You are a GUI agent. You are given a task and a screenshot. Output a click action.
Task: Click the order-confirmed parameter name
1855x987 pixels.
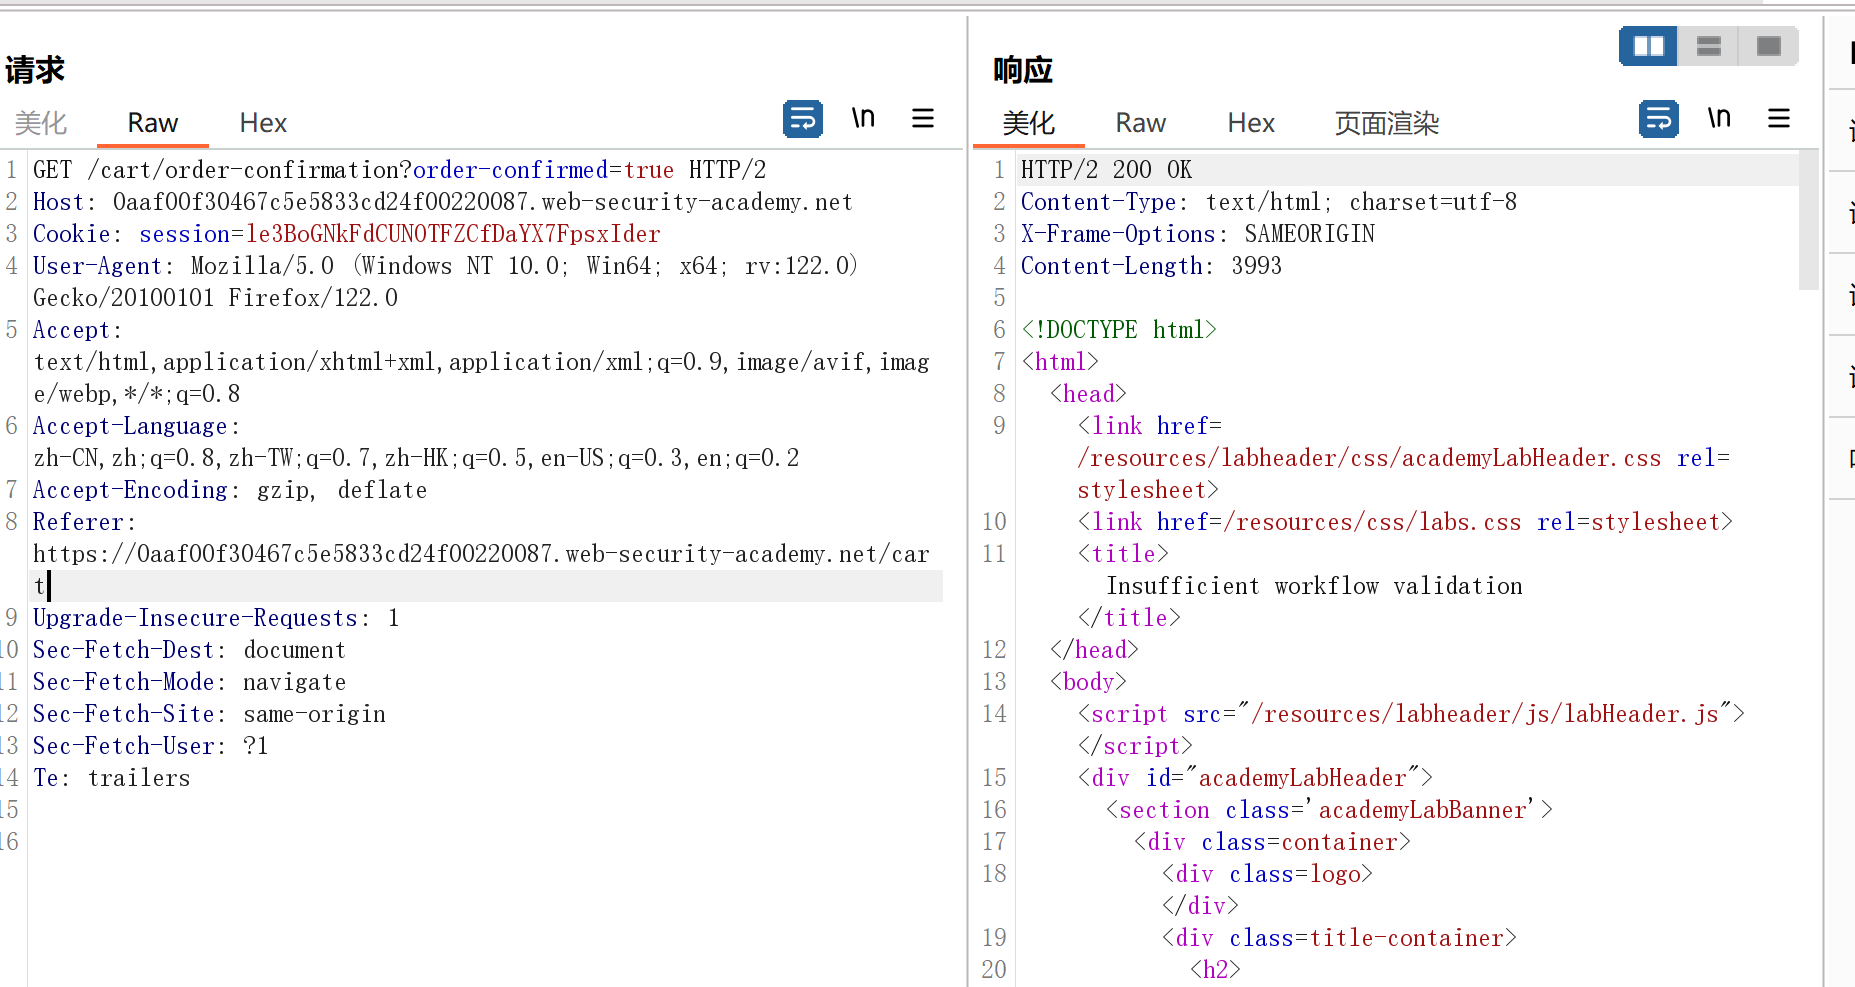point(510,170)
